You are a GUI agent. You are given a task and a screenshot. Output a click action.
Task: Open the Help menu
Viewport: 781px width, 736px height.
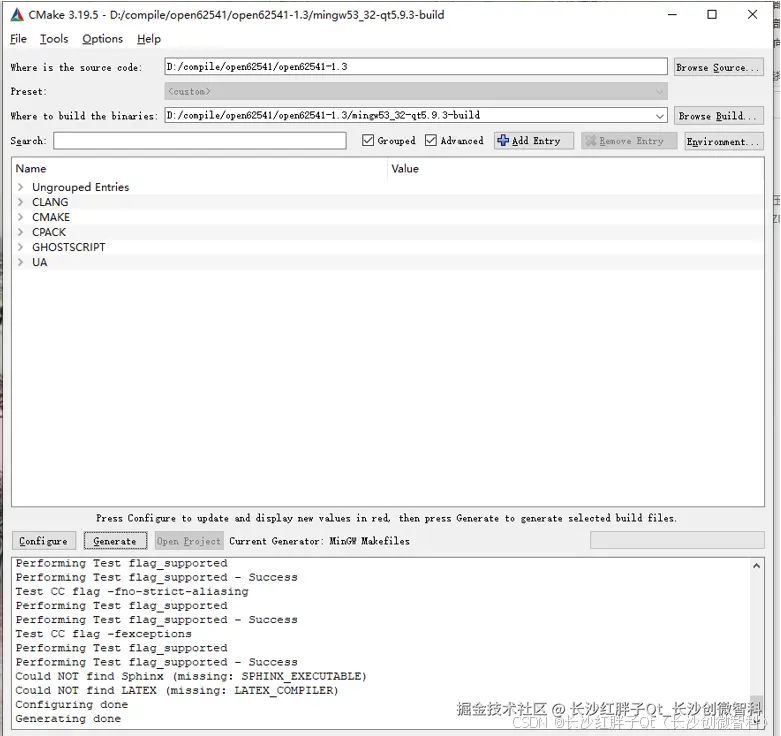tap(149, 39)
